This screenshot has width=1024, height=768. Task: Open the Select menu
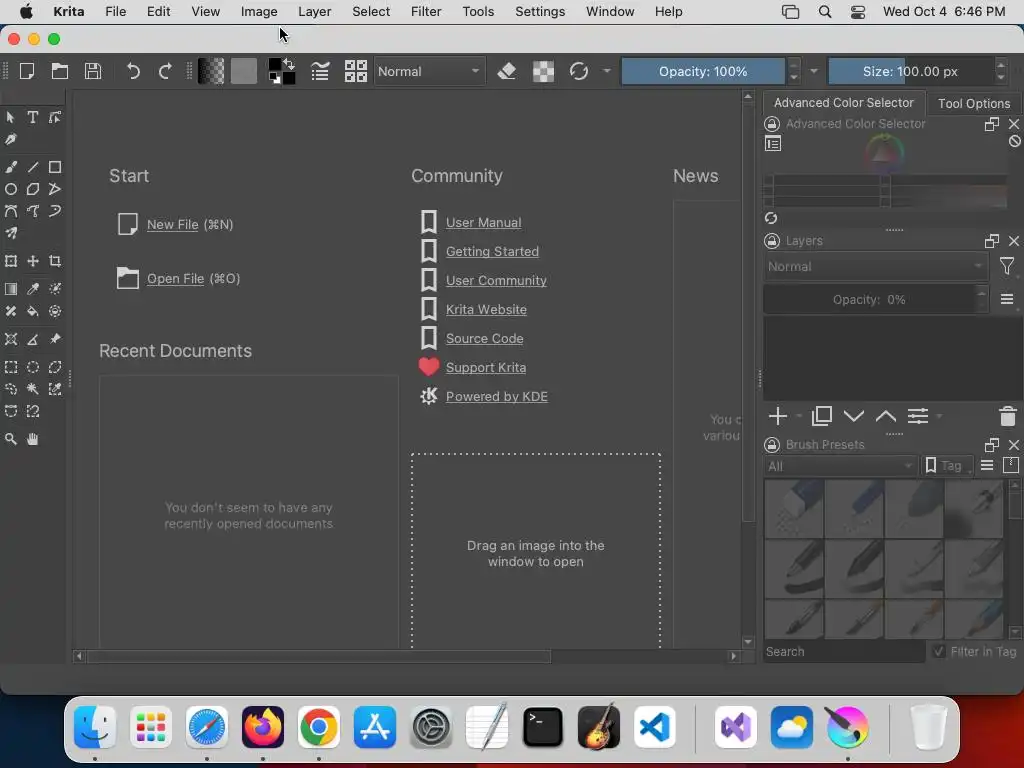coord(371,12)
